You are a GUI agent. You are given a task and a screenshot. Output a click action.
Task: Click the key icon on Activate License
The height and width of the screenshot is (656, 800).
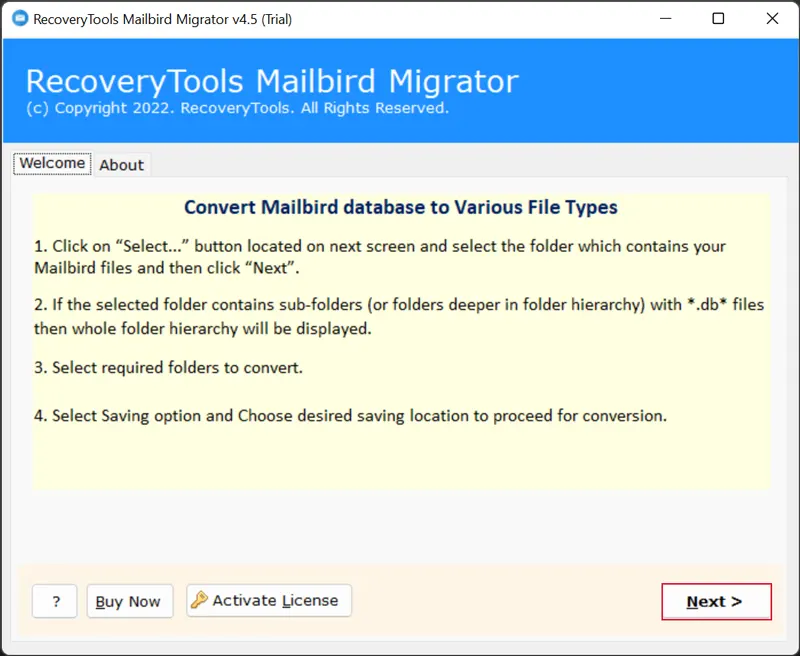pos(199,600)
